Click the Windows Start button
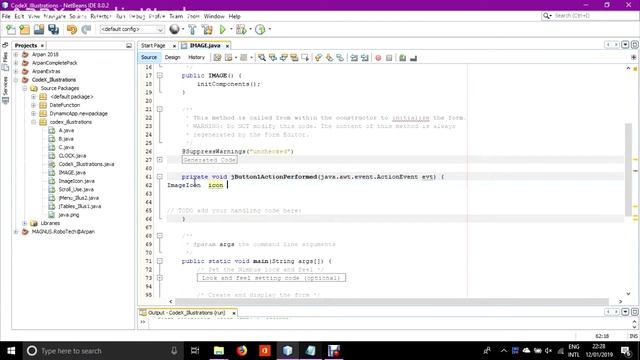The width and height of the screenshot is (640, 360). pos(11,351)
